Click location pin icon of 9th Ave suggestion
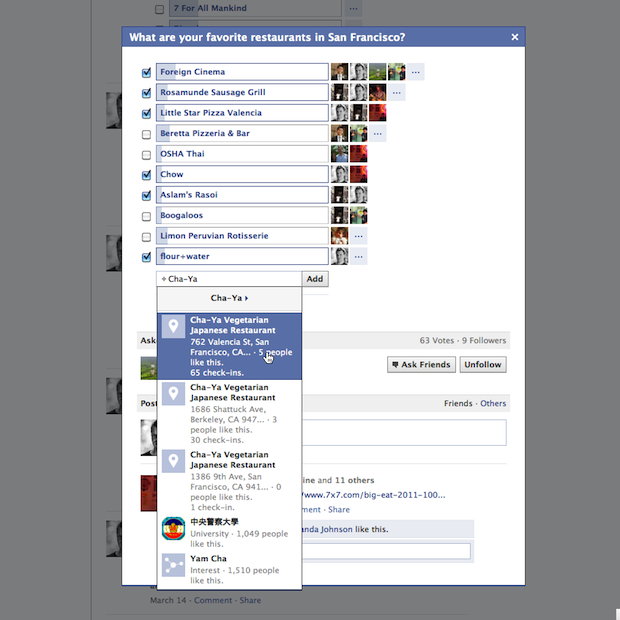The image size is (620, 620). [x=173, y=461]
